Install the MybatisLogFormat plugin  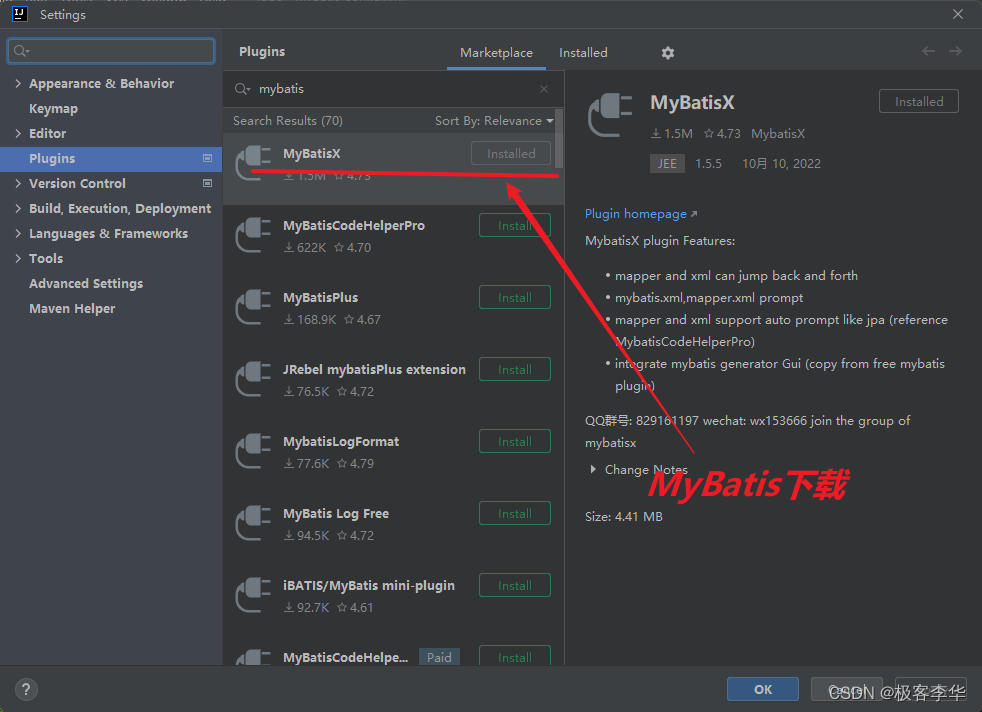tap(515, 441)
